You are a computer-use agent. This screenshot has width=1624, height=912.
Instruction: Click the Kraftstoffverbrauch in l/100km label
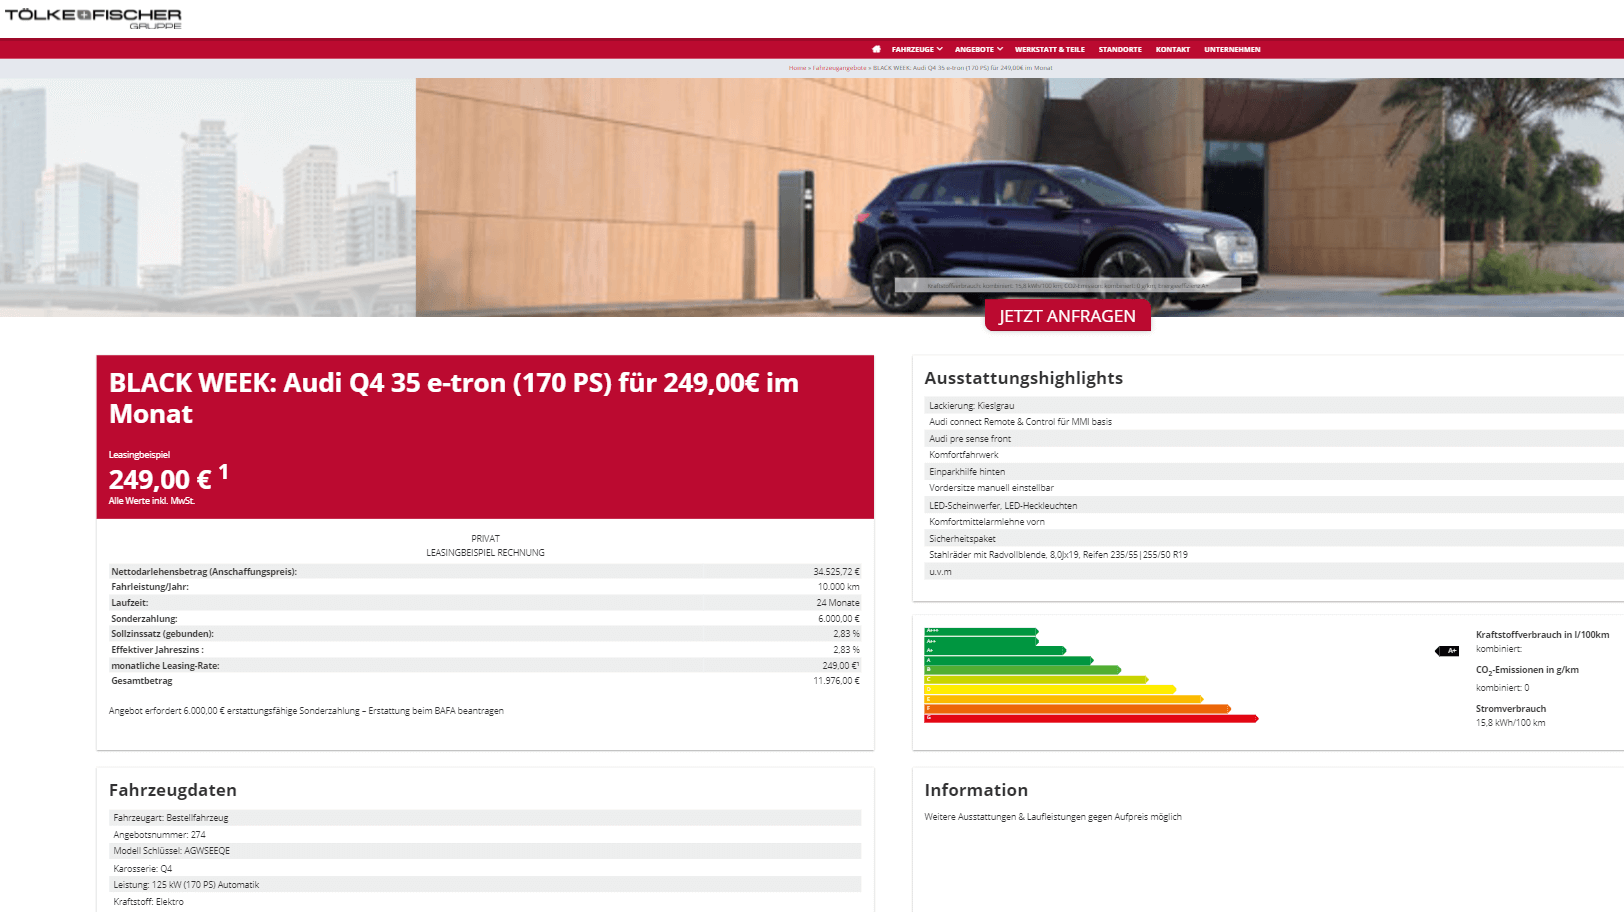[x=1542, y=635]
